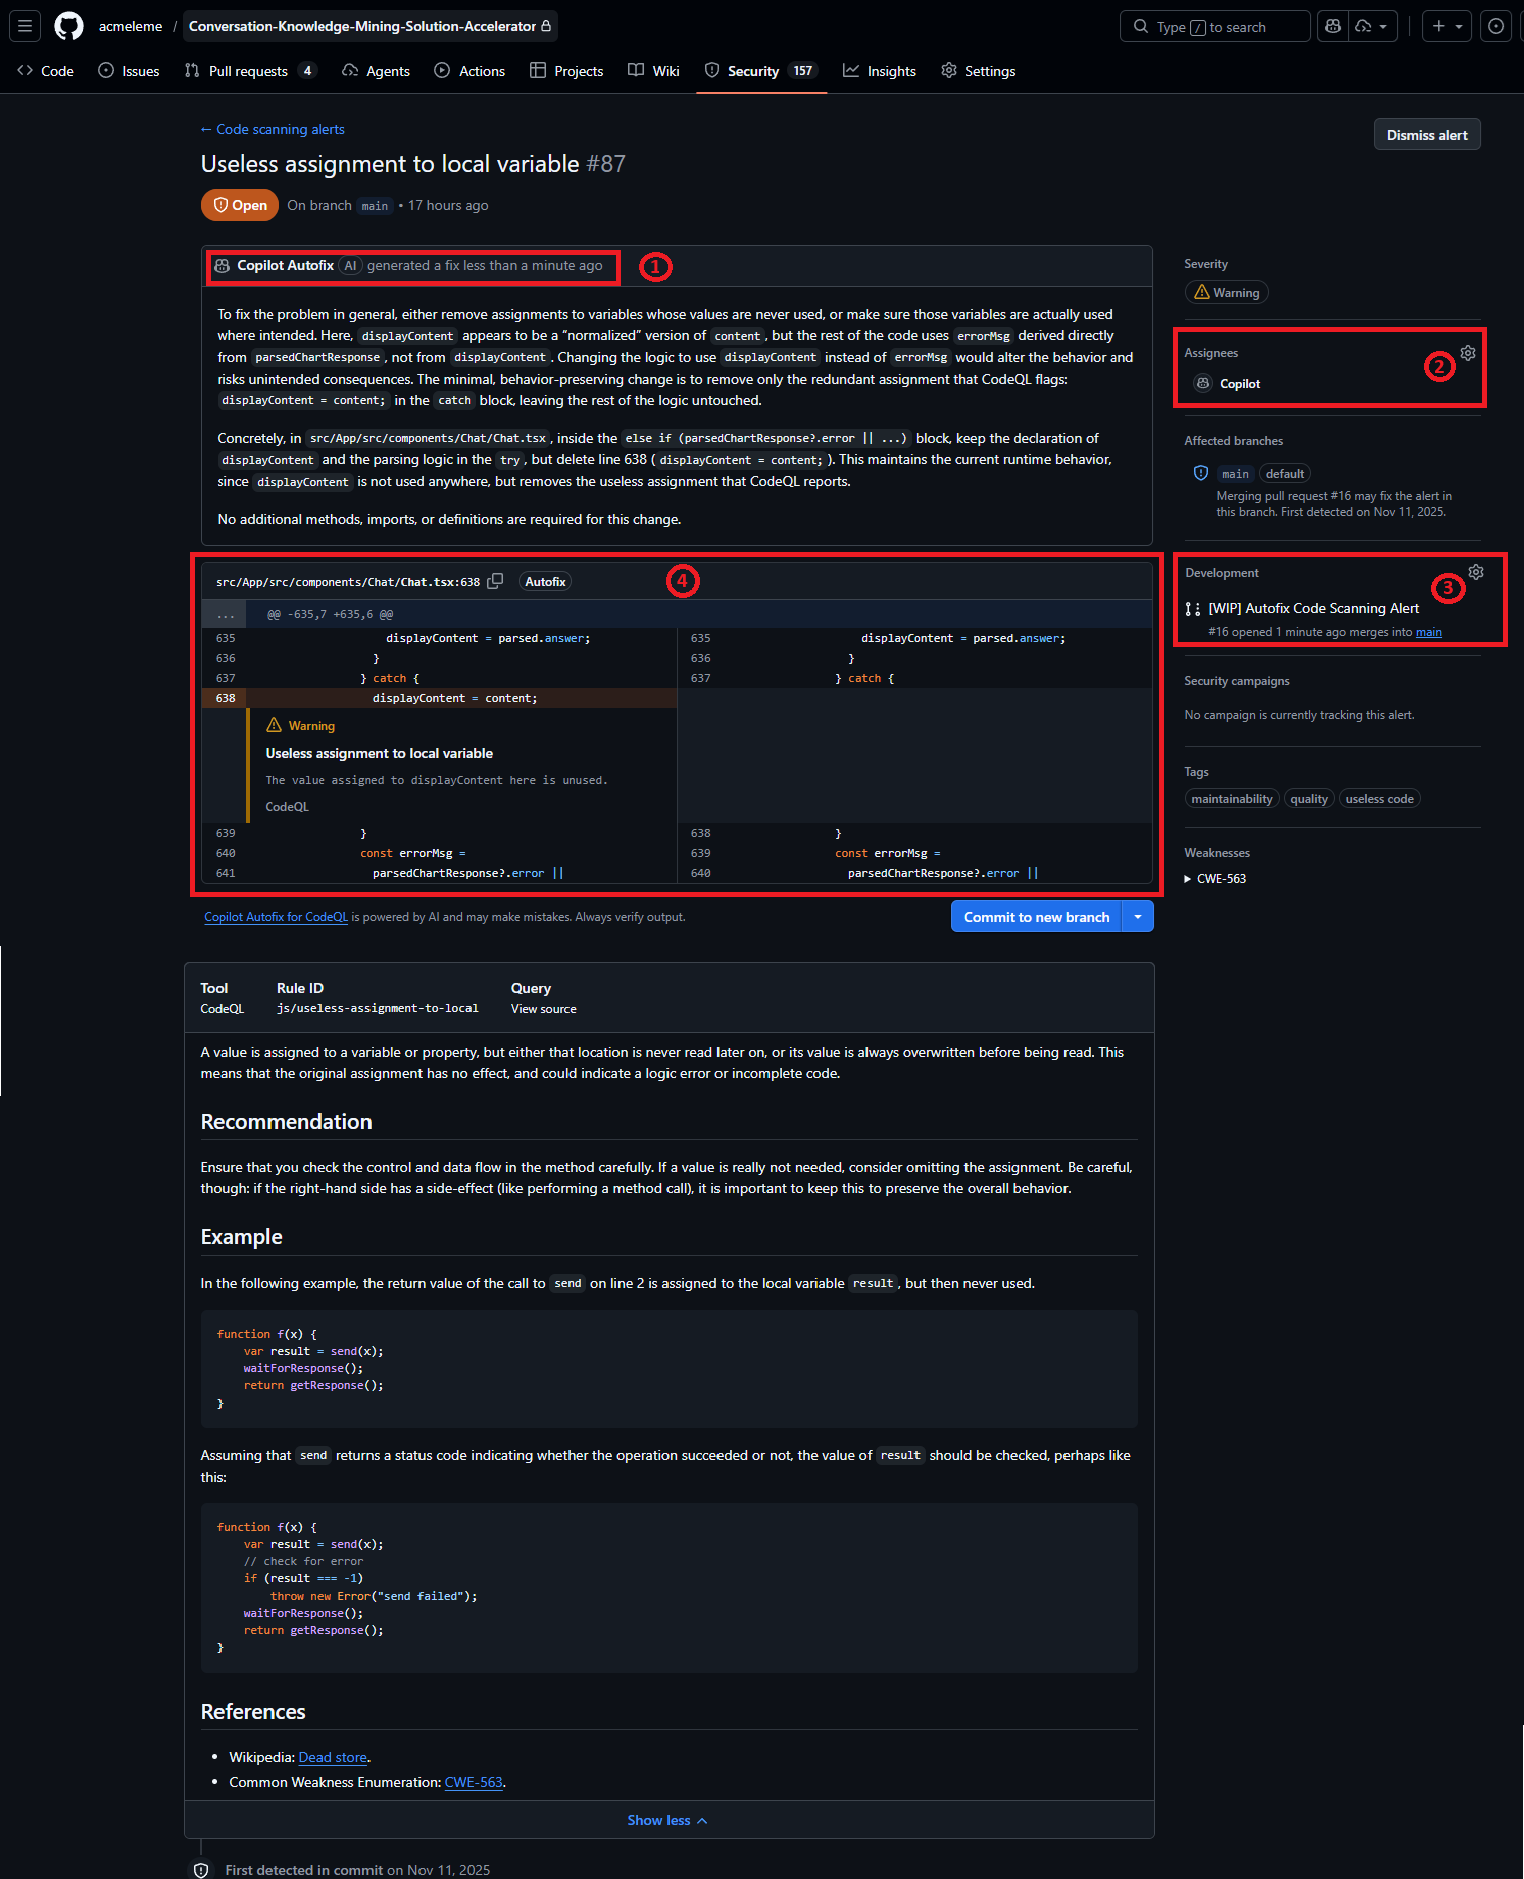
Task: Click the Assignees gear icon
Action: (1468, 353)
